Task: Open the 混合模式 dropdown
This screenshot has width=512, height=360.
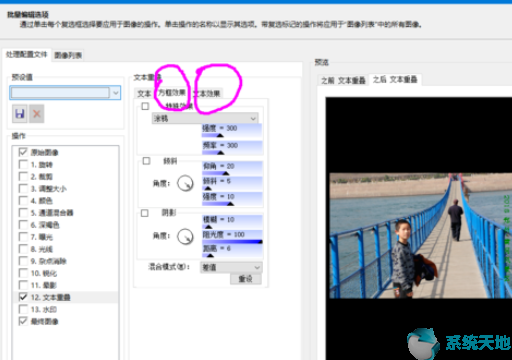Action: click(x=231, y=267)
